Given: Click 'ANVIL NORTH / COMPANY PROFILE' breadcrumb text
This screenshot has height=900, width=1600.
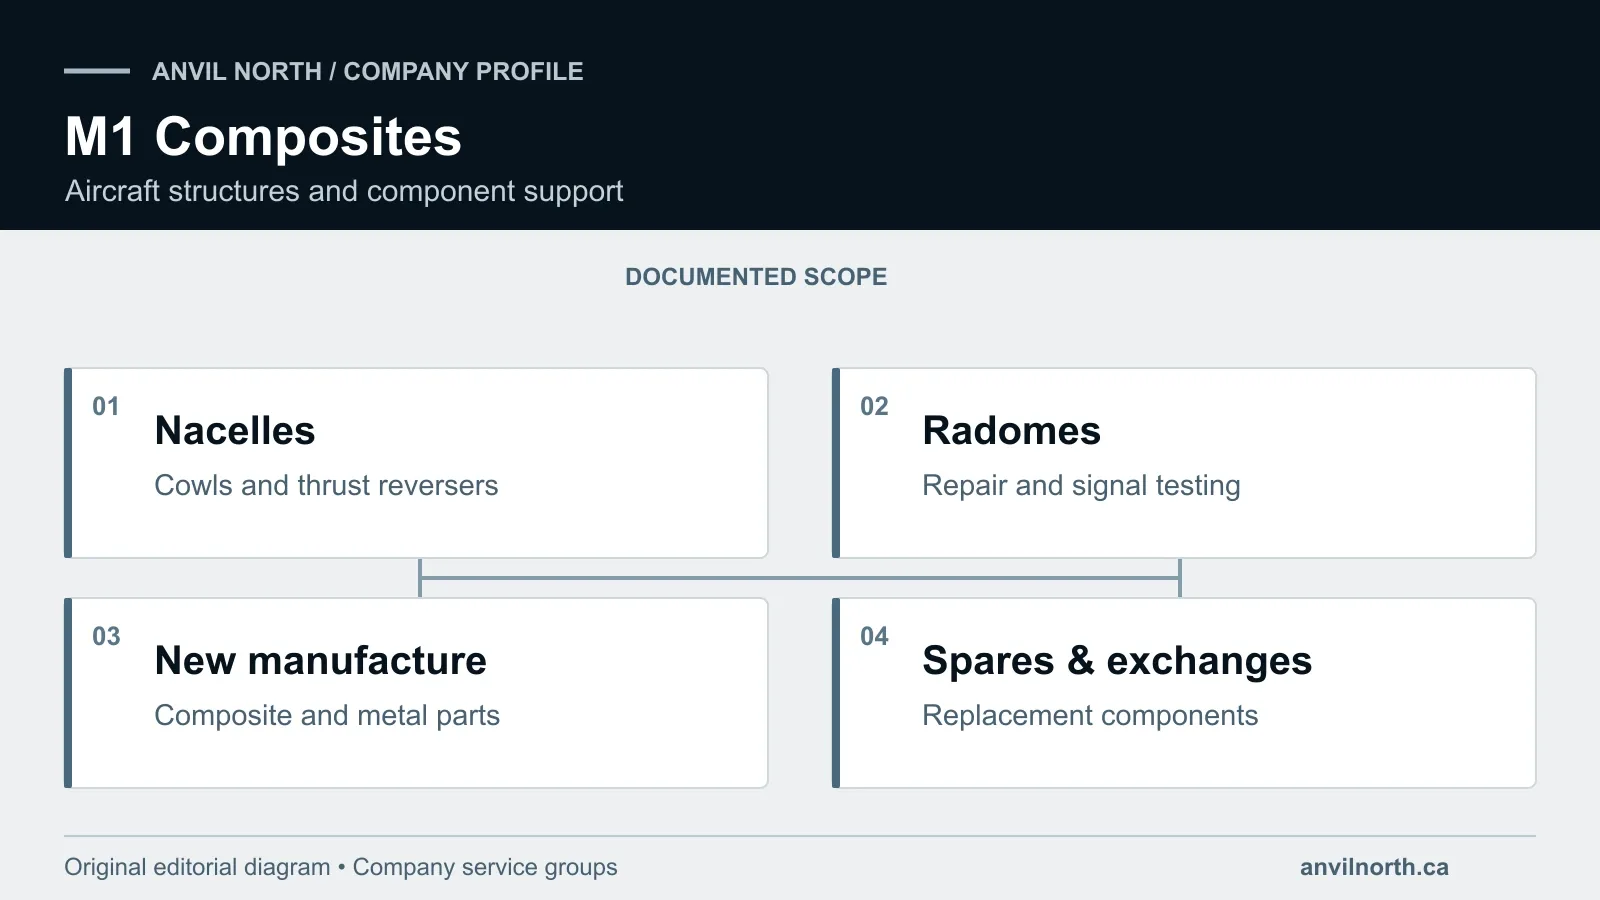Looking at the screenshot, I should point(368,72).
